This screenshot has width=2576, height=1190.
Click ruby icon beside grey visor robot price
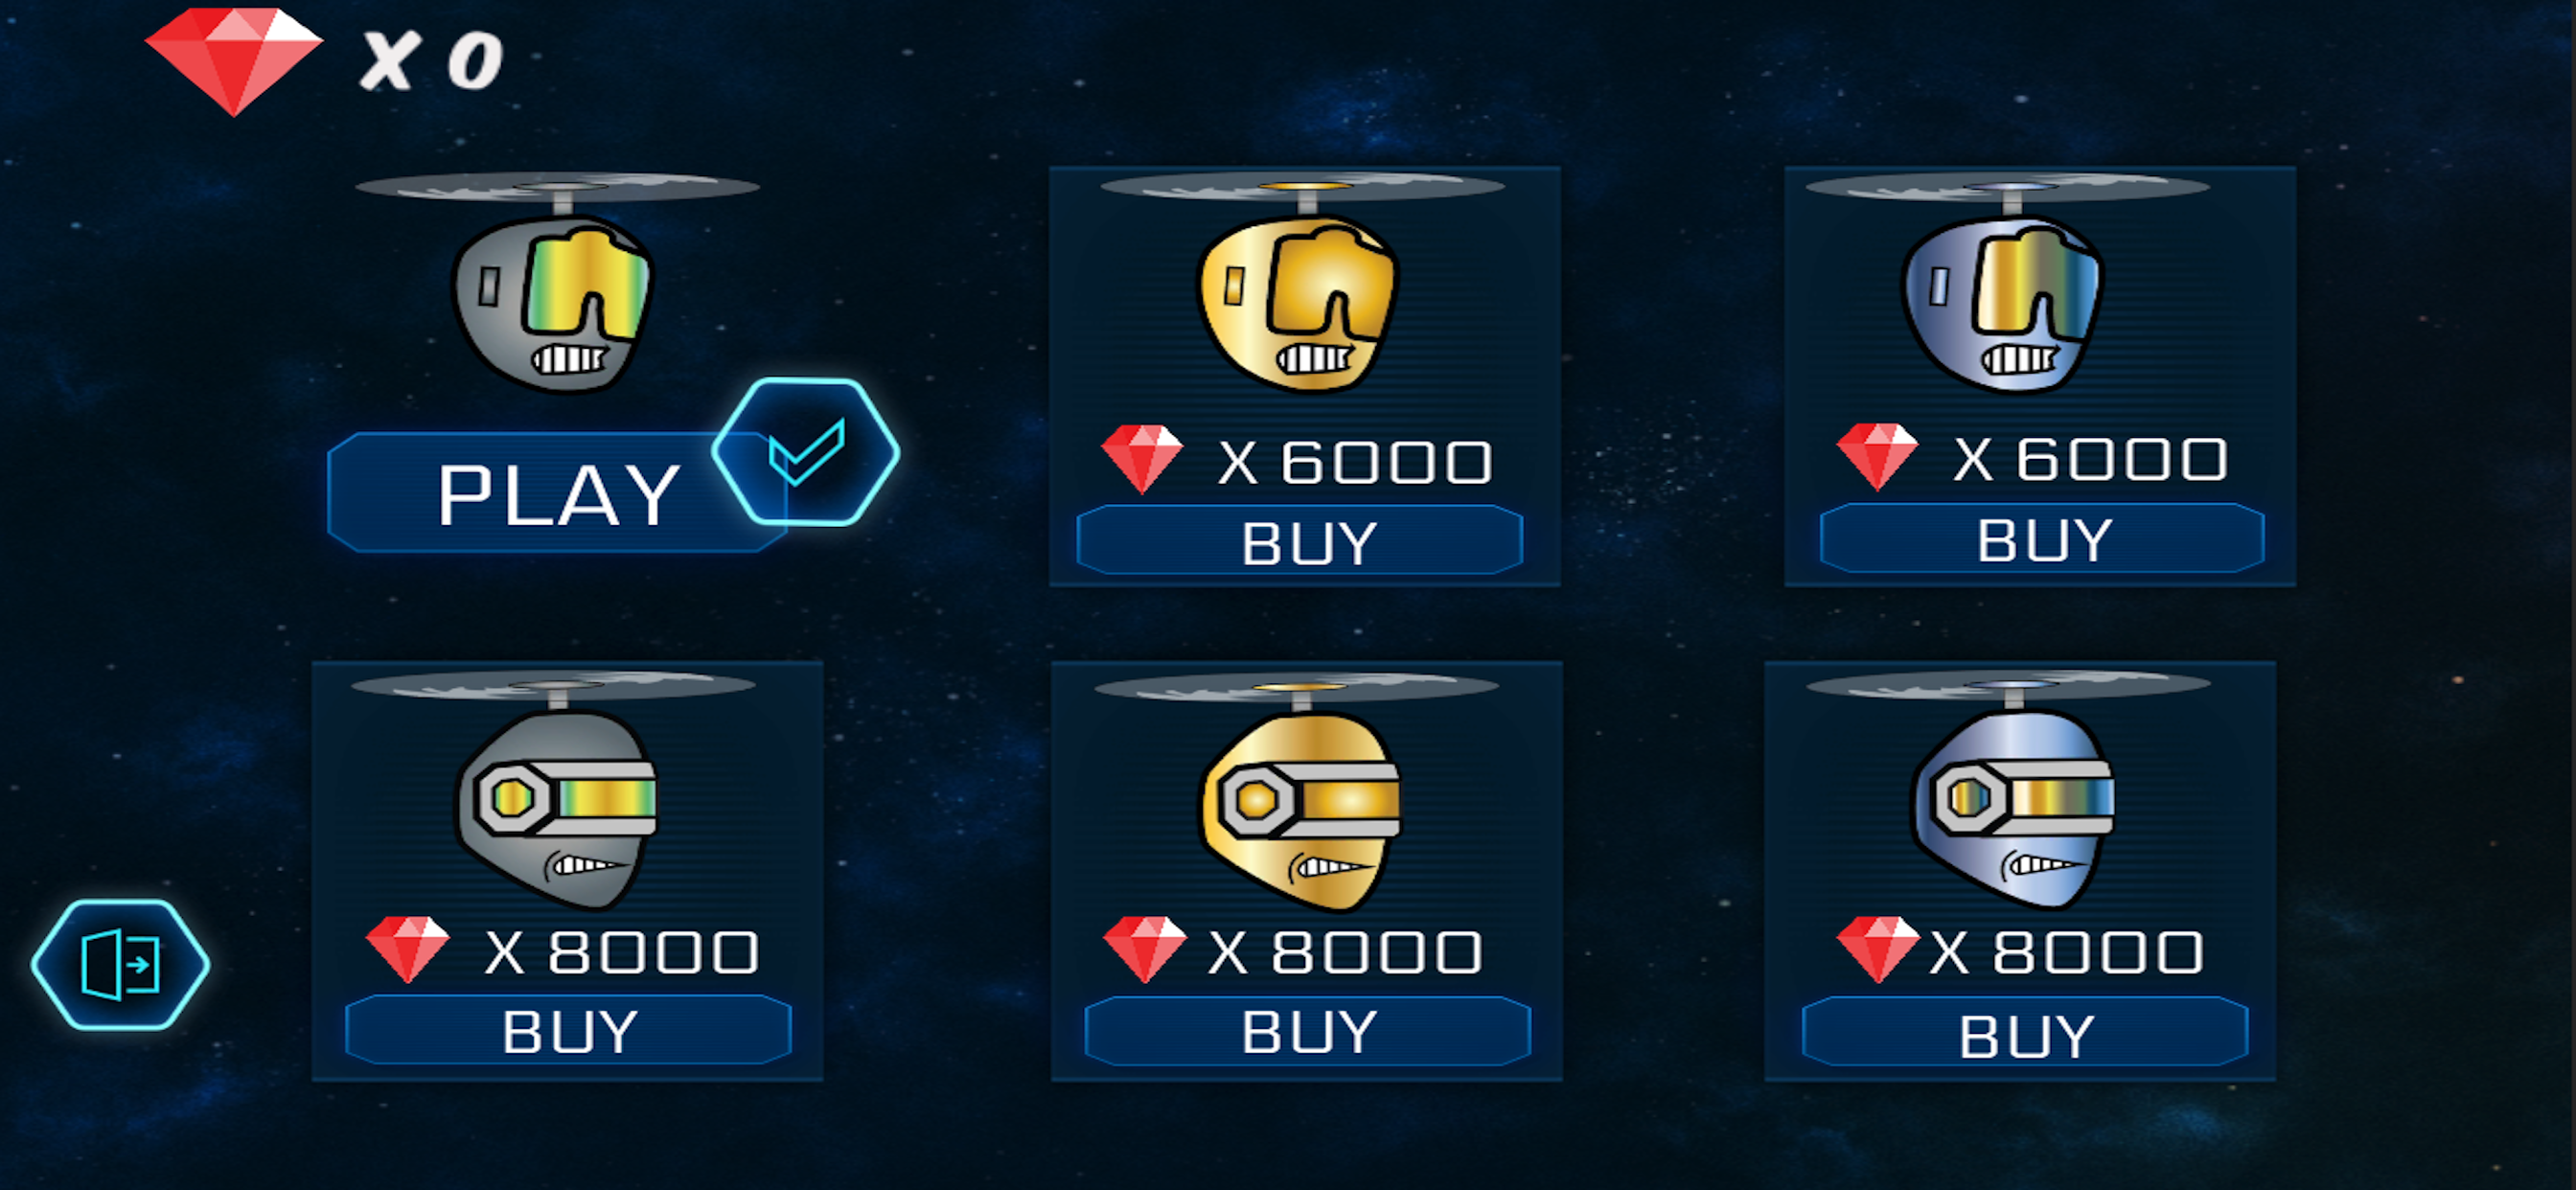click(408, 949)
